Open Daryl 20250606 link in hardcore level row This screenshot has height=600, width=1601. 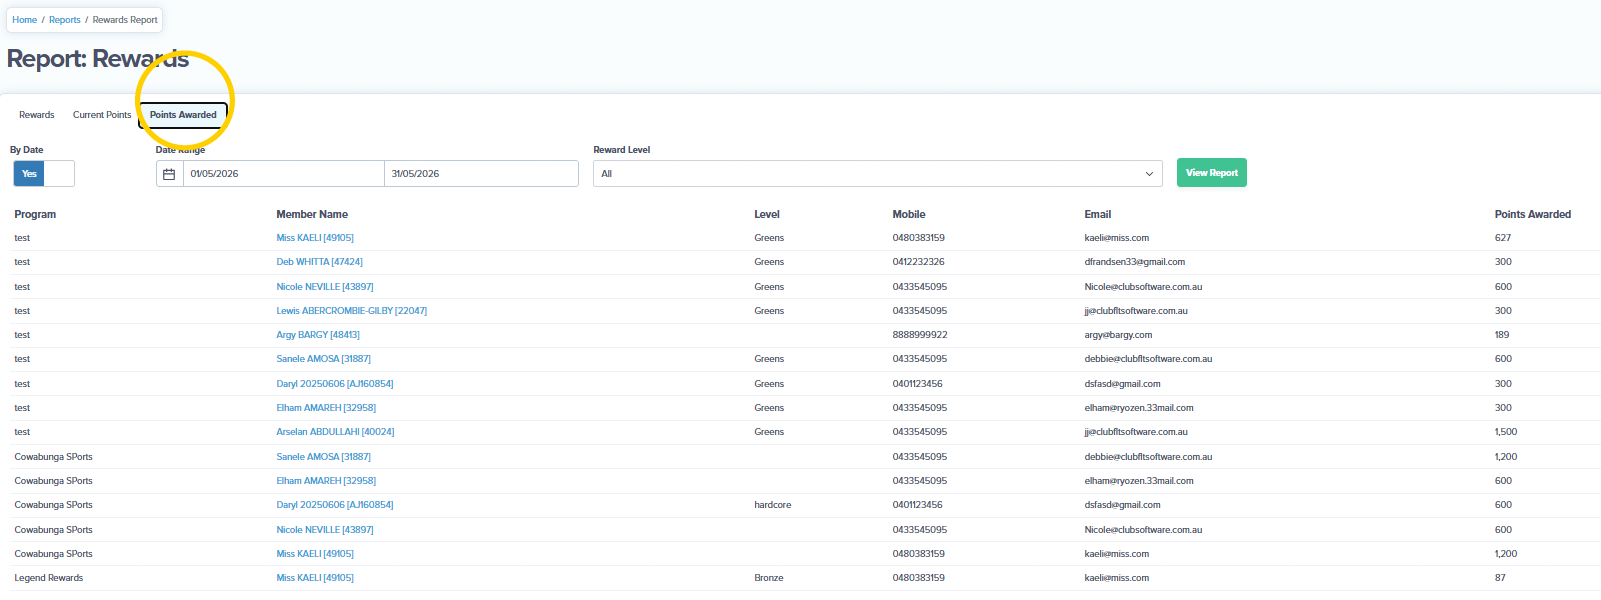click(x=335, y=505)
